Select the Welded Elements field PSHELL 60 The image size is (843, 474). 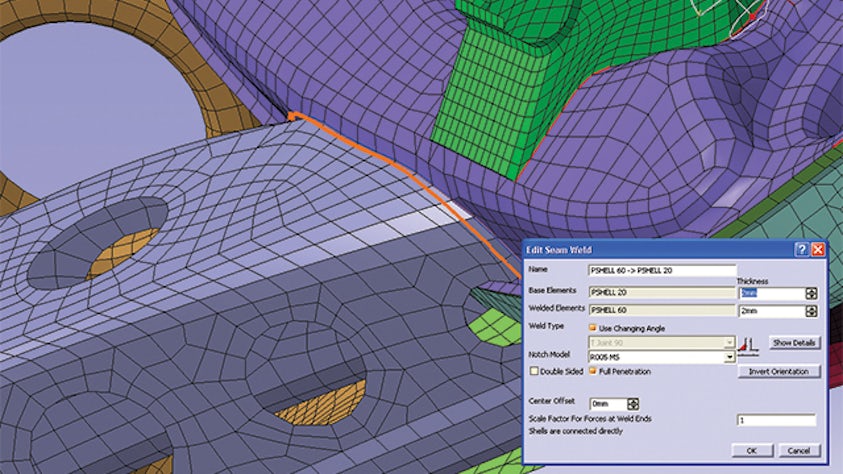click(x=662, y=311)
